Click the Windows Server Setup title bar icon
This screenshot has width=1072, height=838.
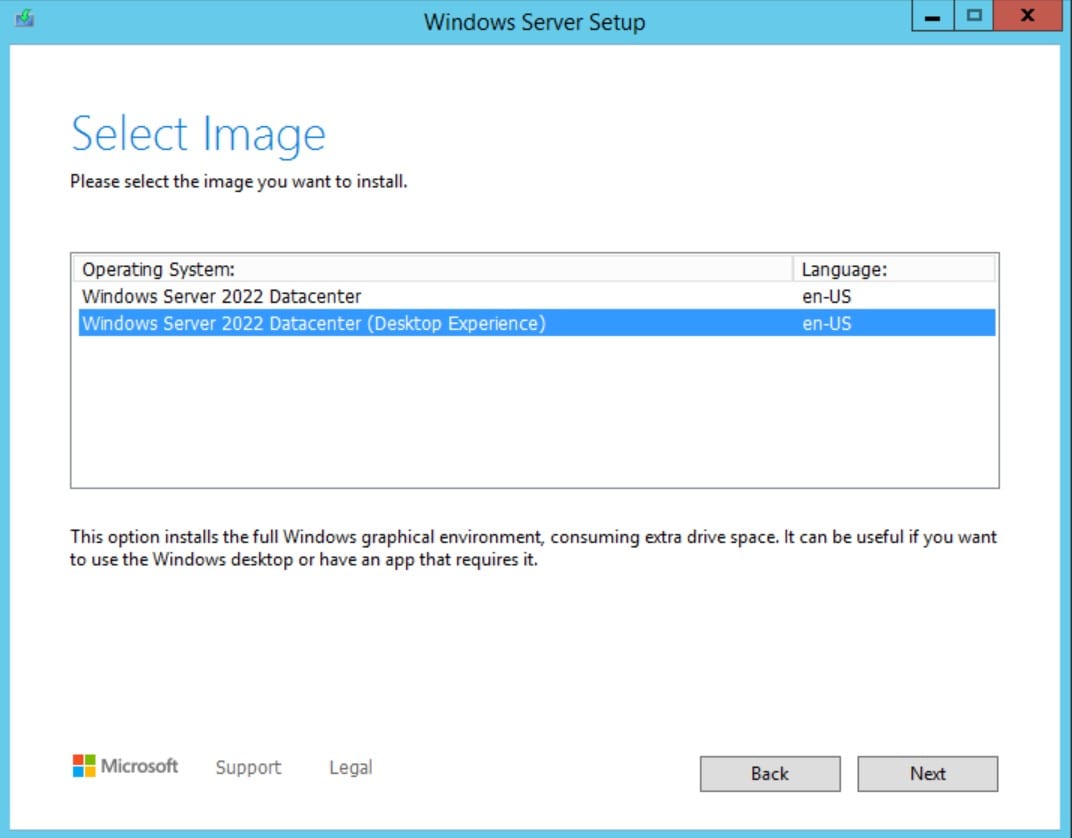pyautogui.click(x=25, y=18)
